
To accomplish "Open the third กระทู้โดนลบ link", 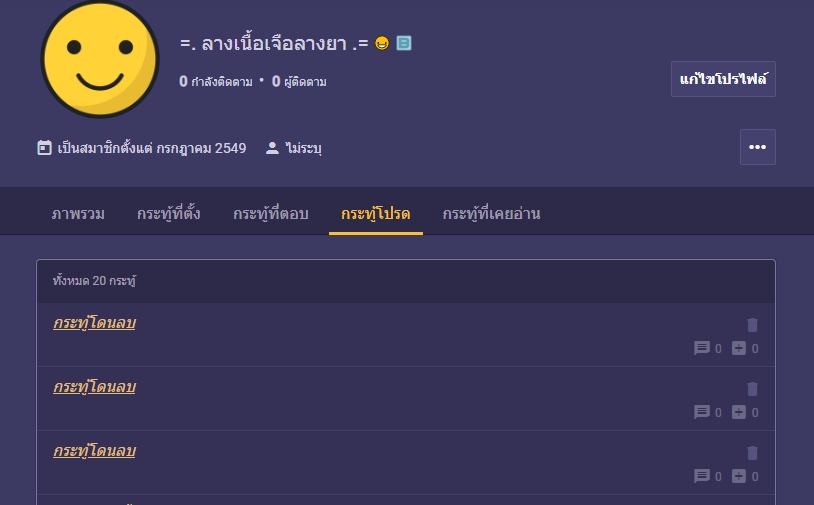I will point(94,451).
